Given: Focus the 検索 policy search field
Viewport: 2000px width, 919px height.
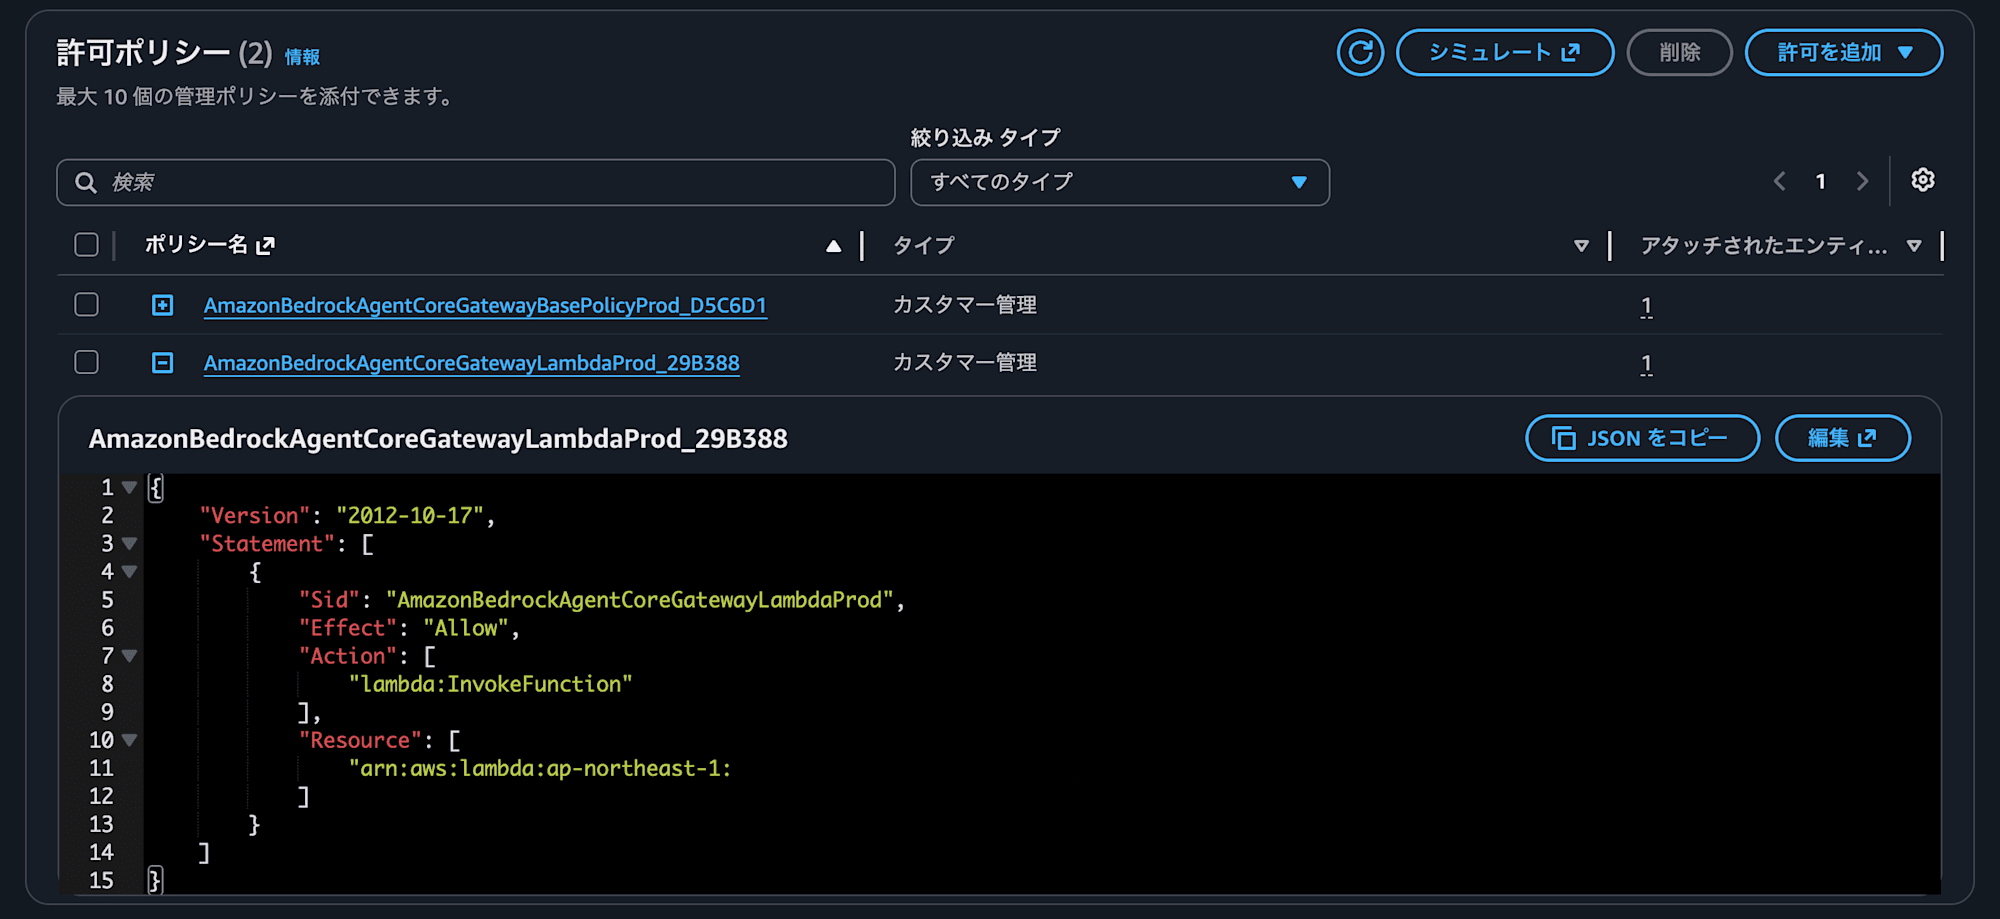Looking at the screenshot, I should point(476,182).
